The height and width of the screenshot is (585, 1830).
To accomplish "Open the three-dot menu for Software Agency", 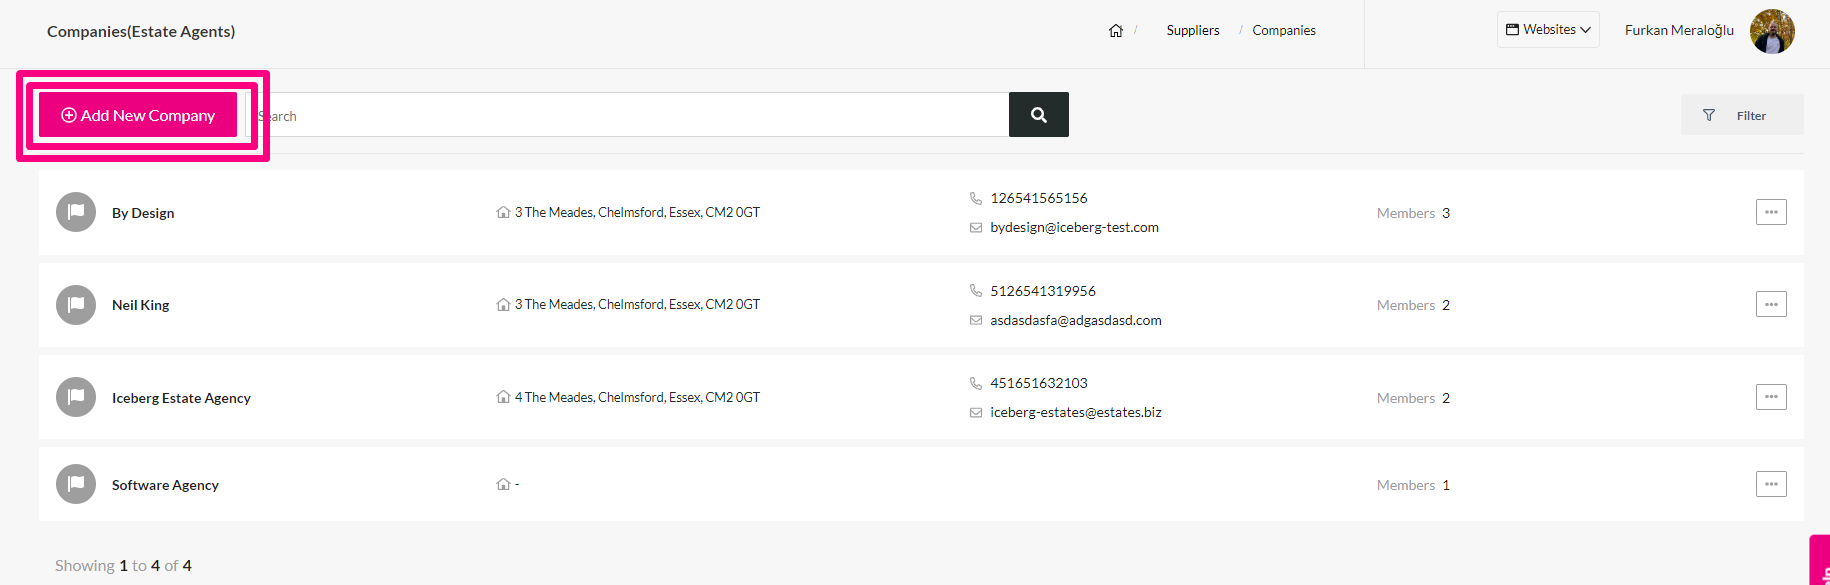I will pos(1771,484).
